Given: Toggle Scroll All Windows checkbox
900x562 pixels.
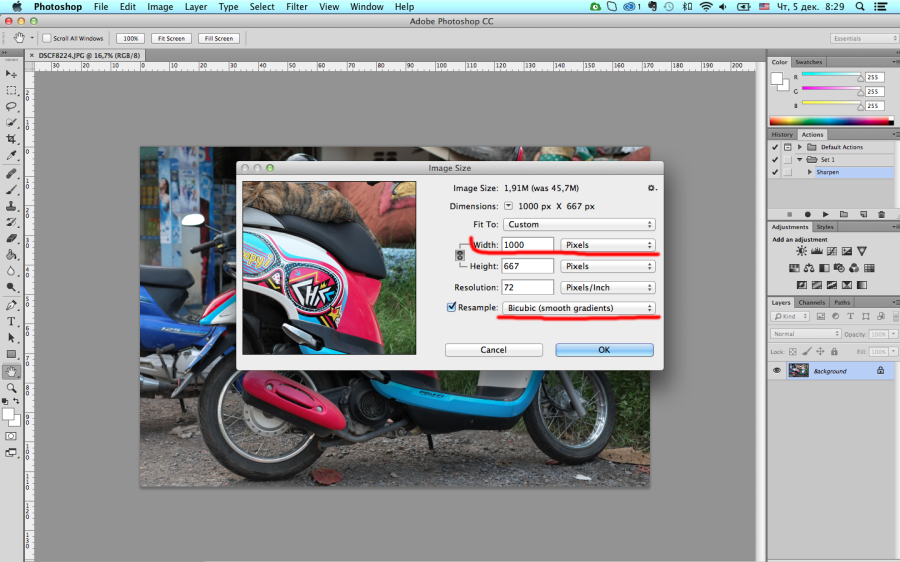Looking at the screenshot, I should click(47, 38).
